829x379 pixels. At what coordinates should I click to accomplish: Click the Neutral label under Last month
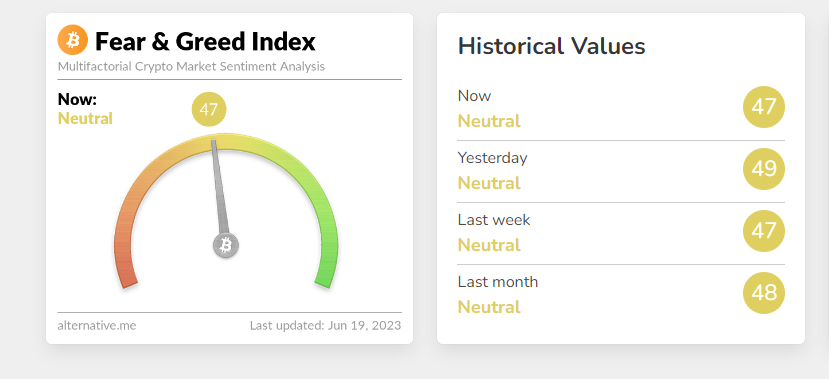point(489,307)
